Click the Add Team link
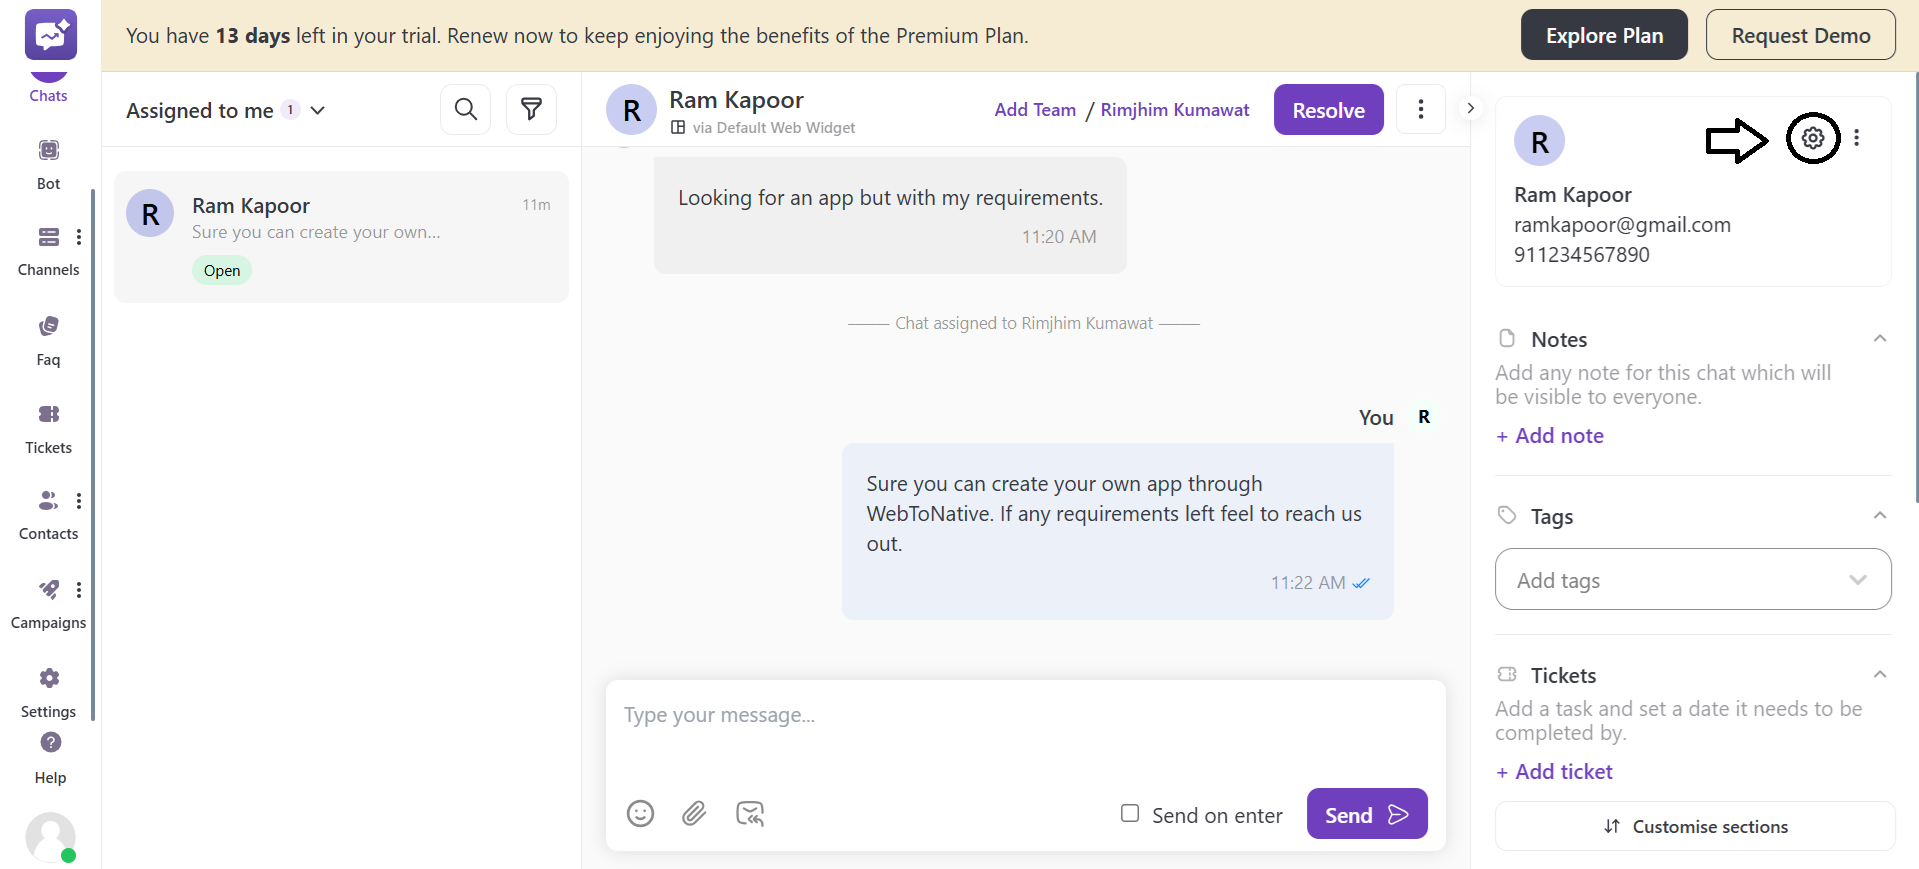This screenshot has height=869, width=1919. coord(1035,110)
